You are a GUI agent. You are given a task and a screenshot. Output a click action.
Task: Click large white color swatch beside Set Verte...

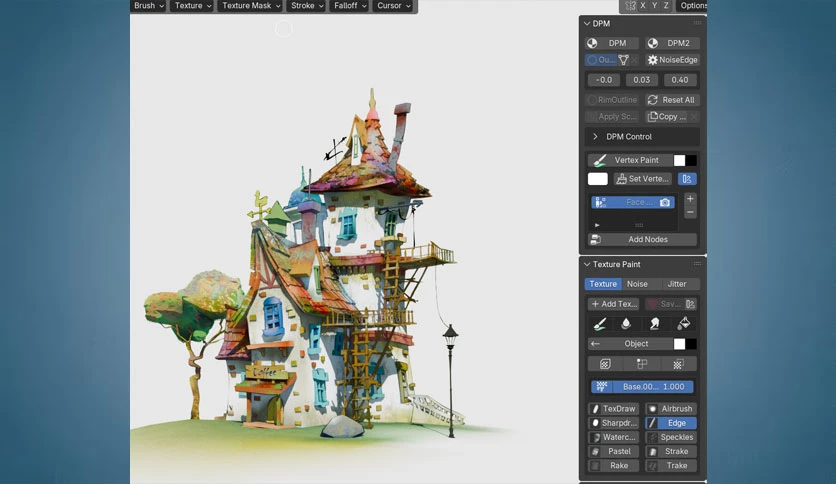[598, 179]
